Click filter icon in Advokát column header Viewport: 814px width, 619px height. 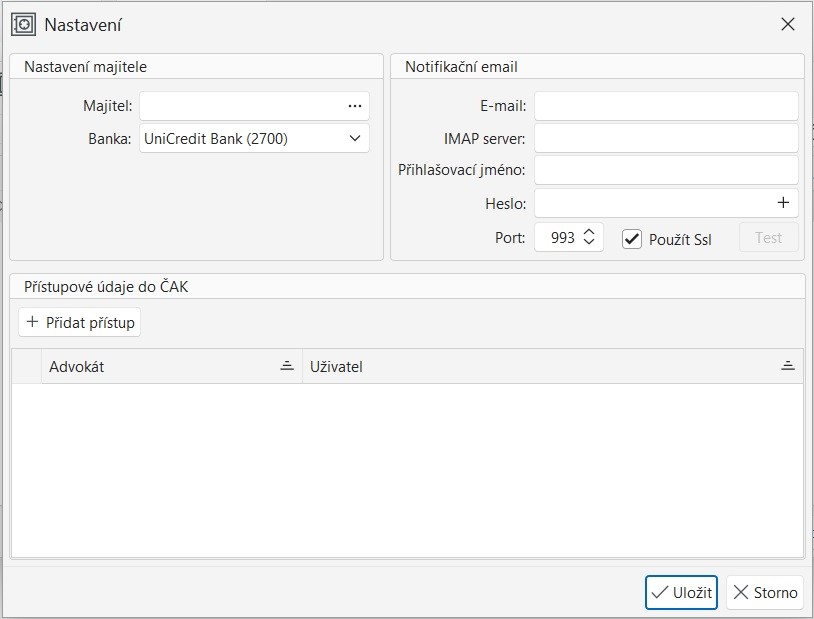[287, 366]
